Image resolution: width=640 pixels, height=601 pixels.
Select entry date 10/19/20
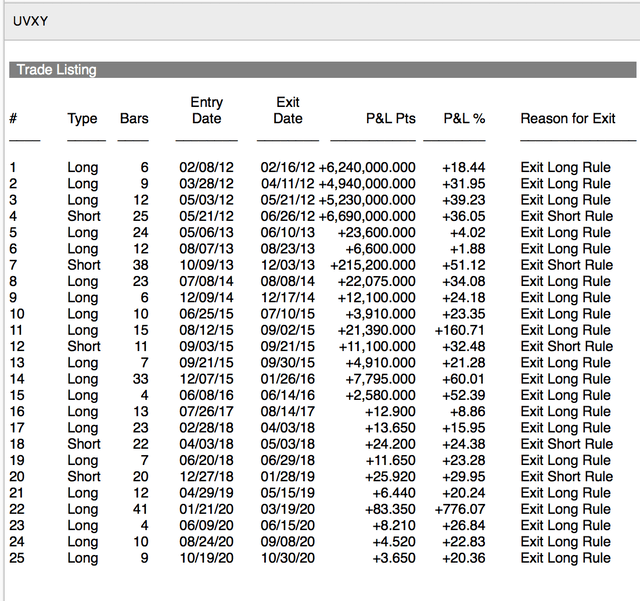coord(207,558)
